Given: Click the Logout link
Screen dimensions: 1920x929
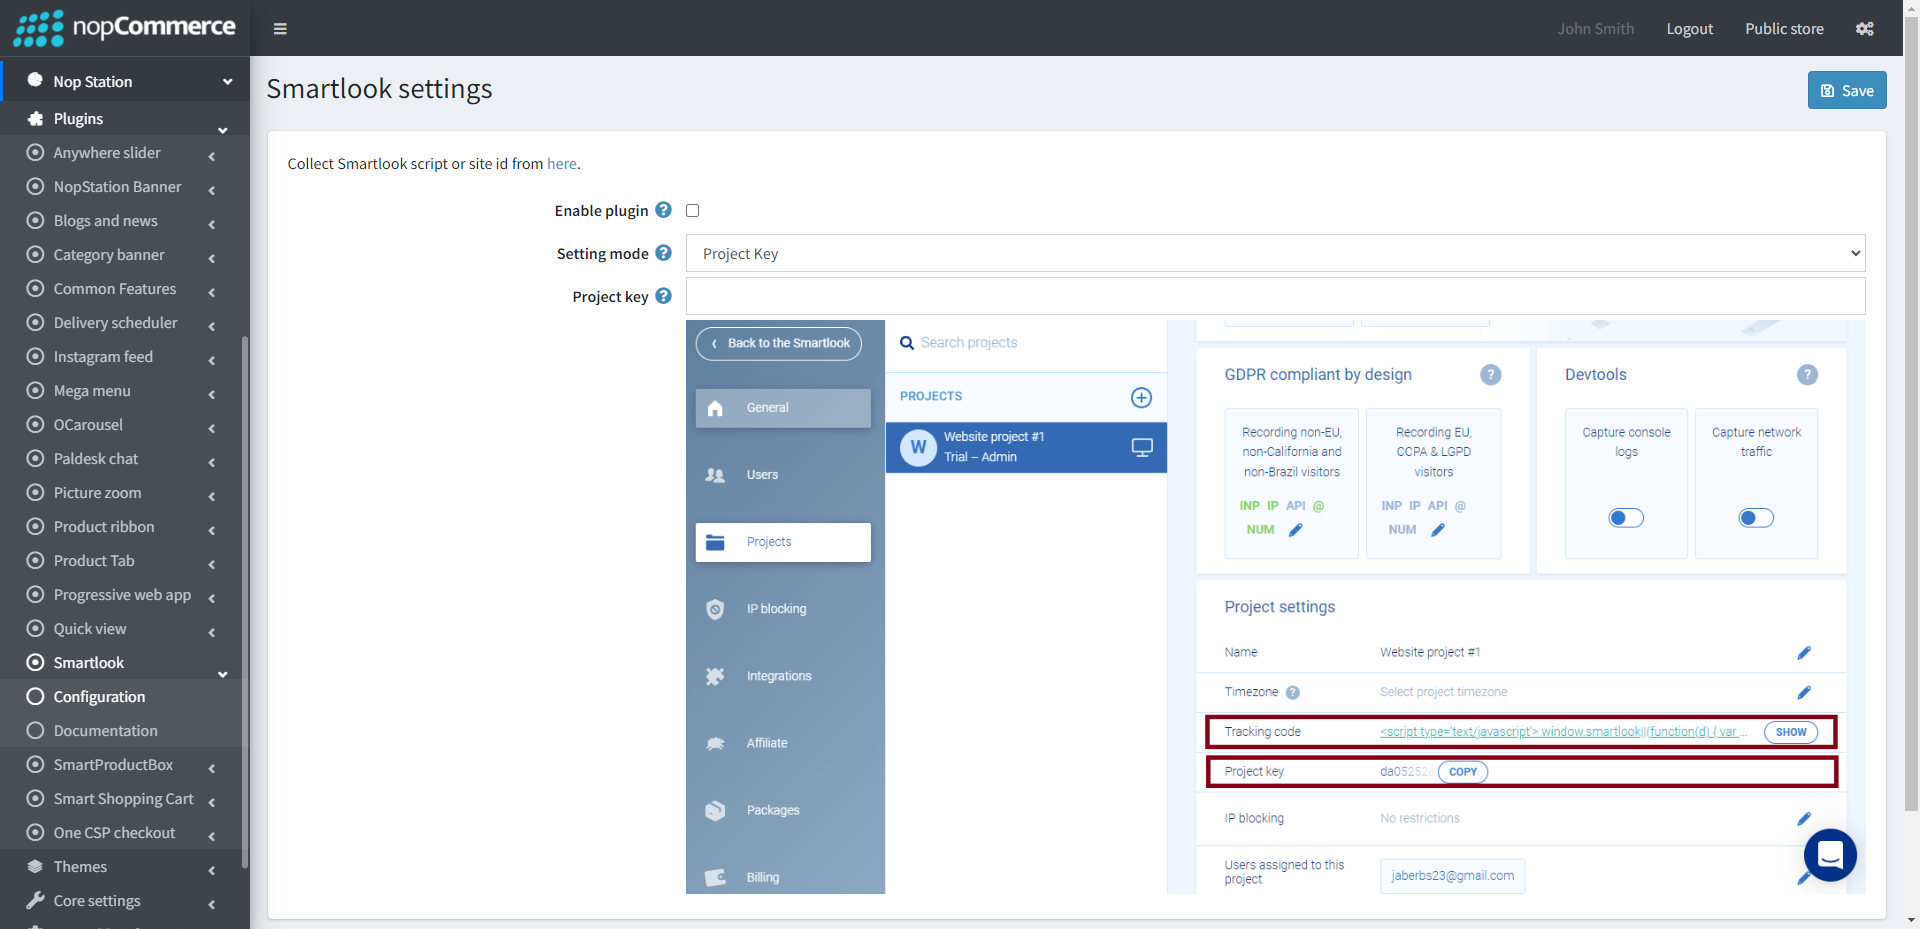Looking at the screenshot, I should click(x=1689, y=29).
